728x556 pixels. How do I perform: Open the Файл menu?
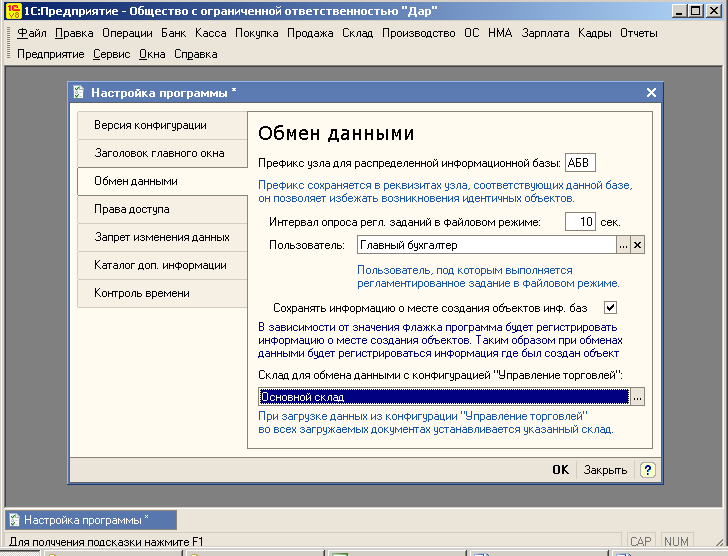[32, 33]
